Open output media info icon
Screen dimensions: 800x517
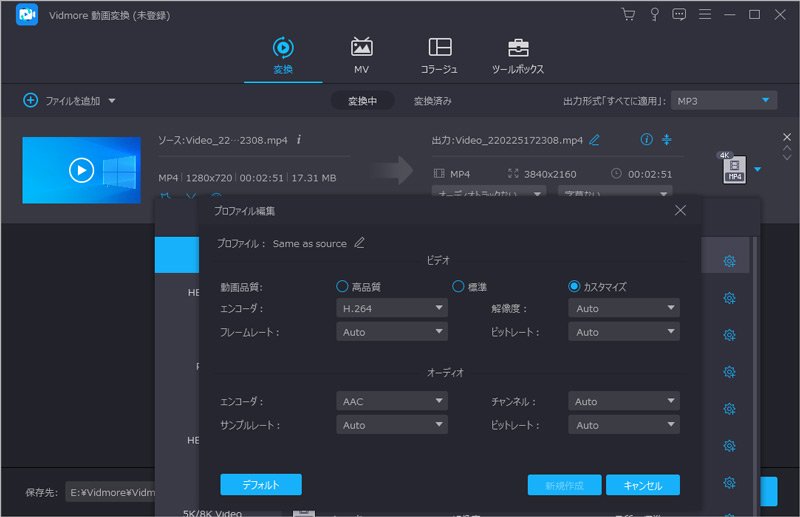pos(646,139)
